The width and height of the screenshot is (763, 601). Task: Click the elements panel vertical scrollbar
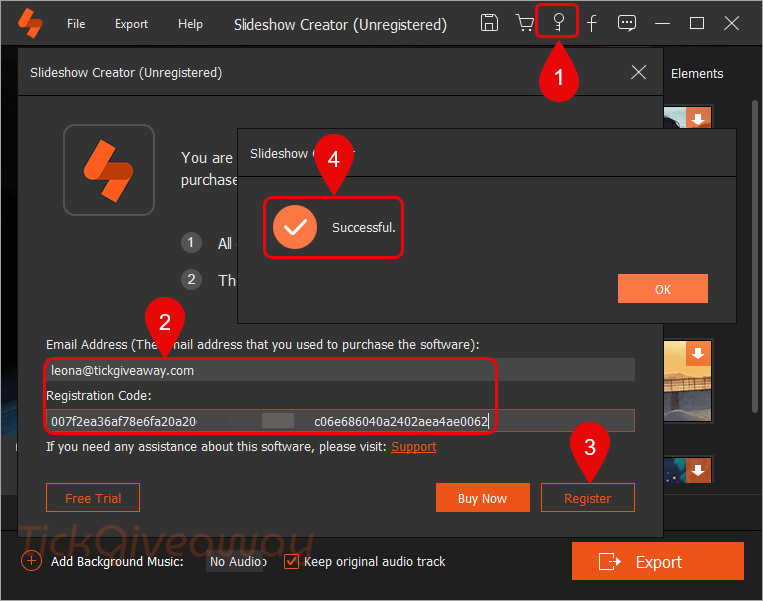(x=754, y=255)
